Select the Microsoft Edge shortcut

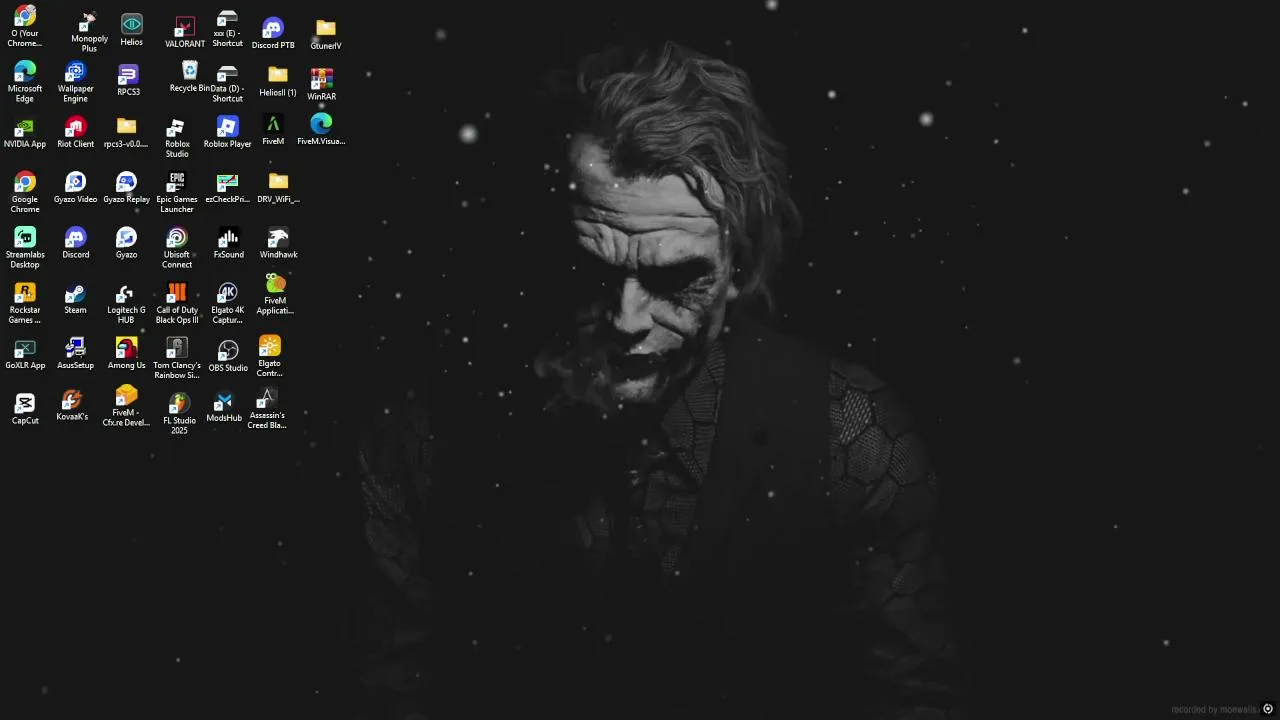tap(25, 82)
